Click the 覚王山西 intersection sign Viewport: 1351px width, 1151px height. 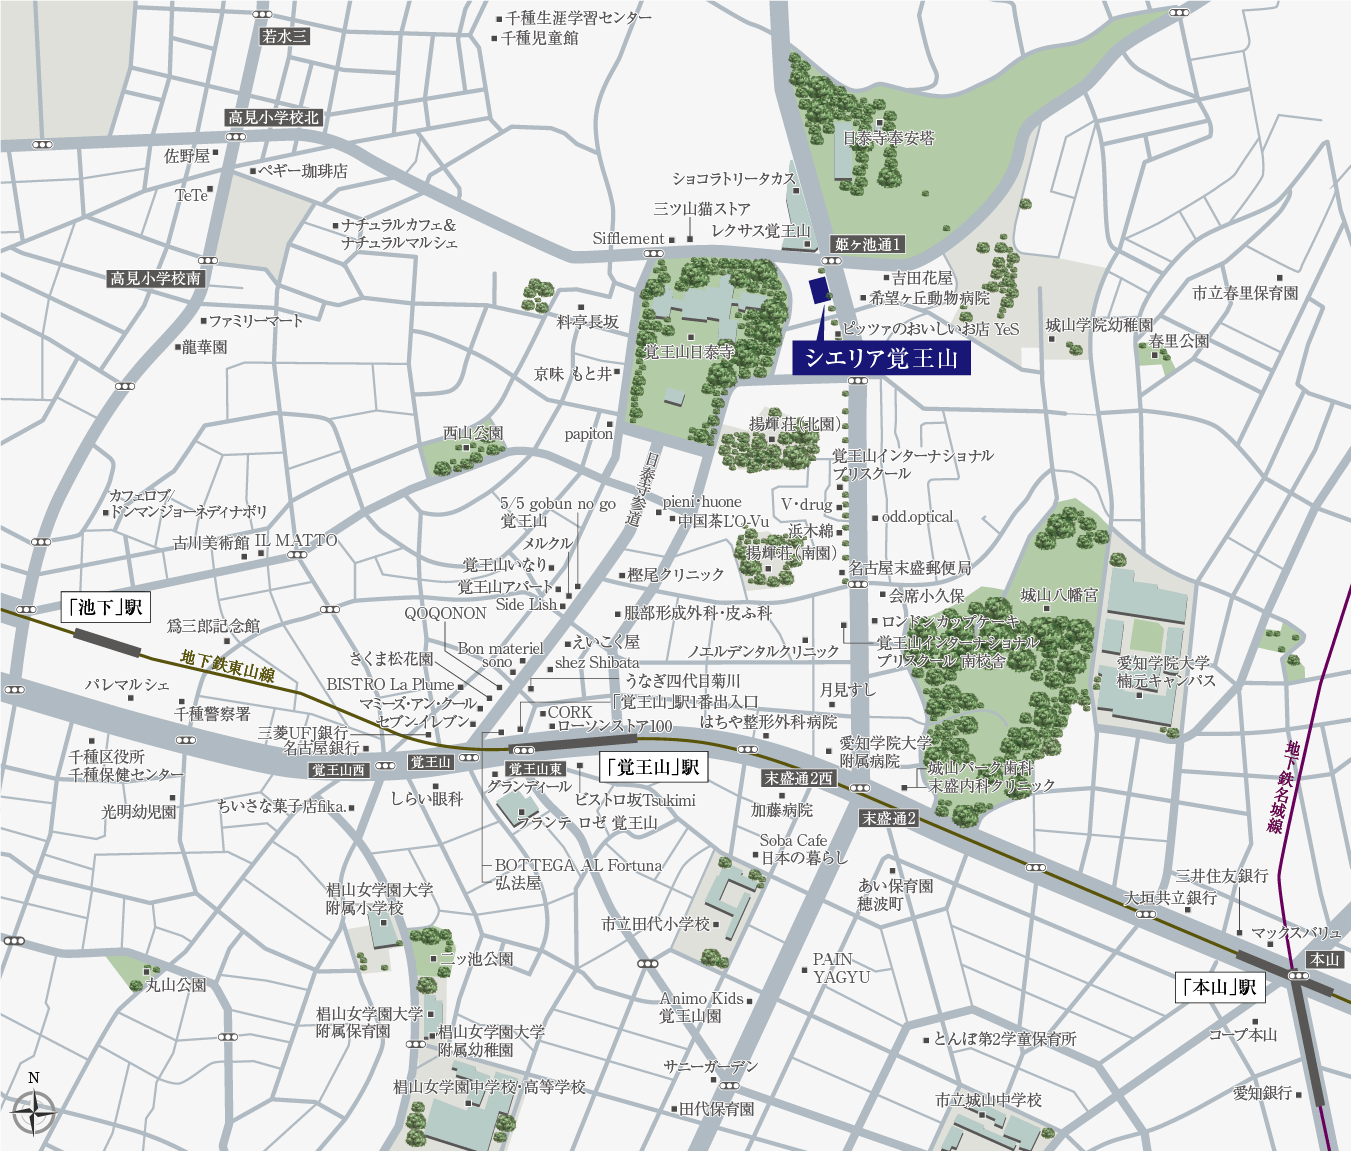[x=339, y=770]
